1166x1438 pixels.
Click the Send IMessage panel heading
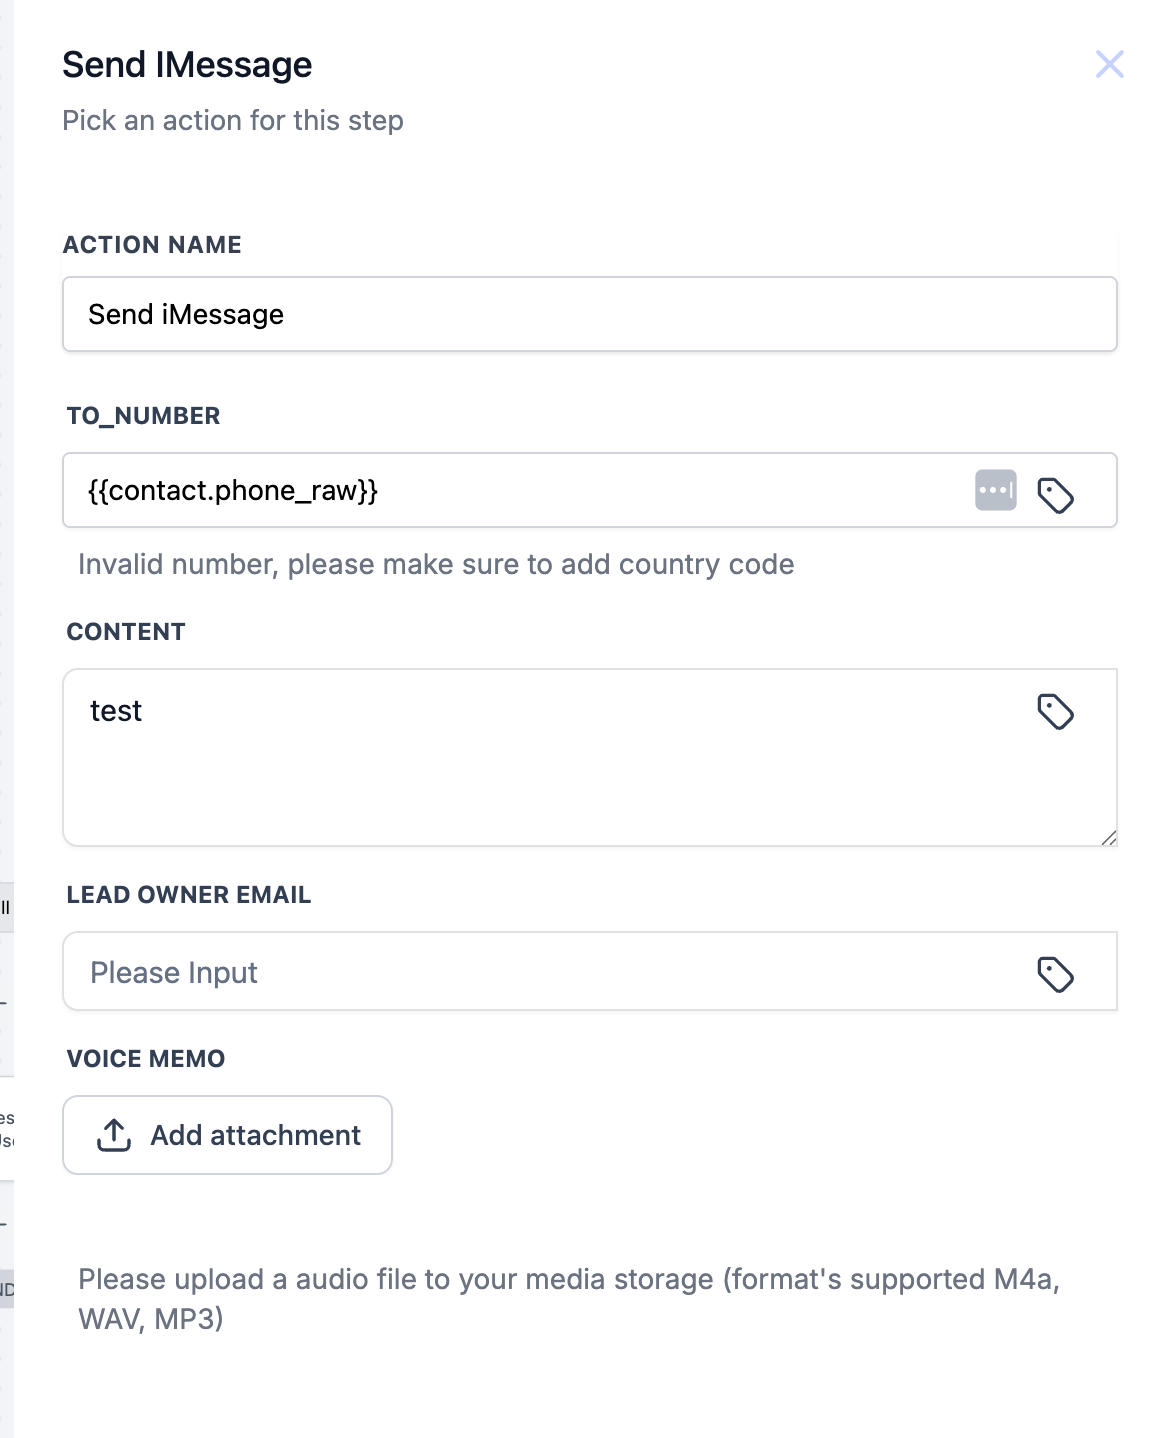tap(187, 65)
